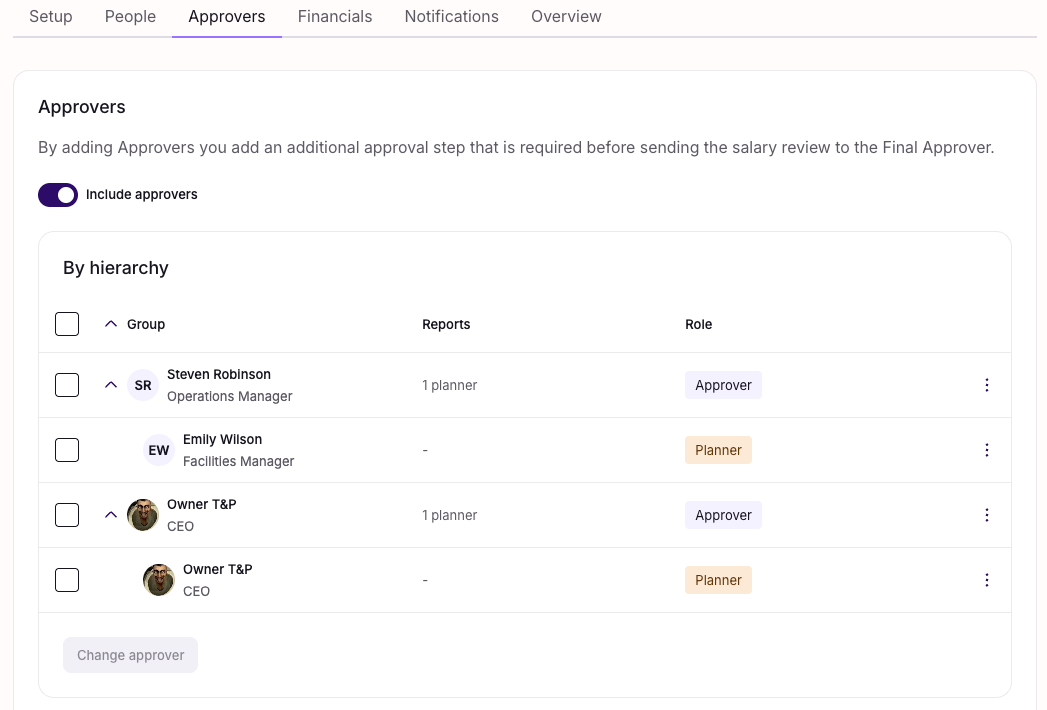The height and width of the screenshot is (710, 1047).
Task: Open Emily Wilson row three-dot menu
Action: click(987, 450)
